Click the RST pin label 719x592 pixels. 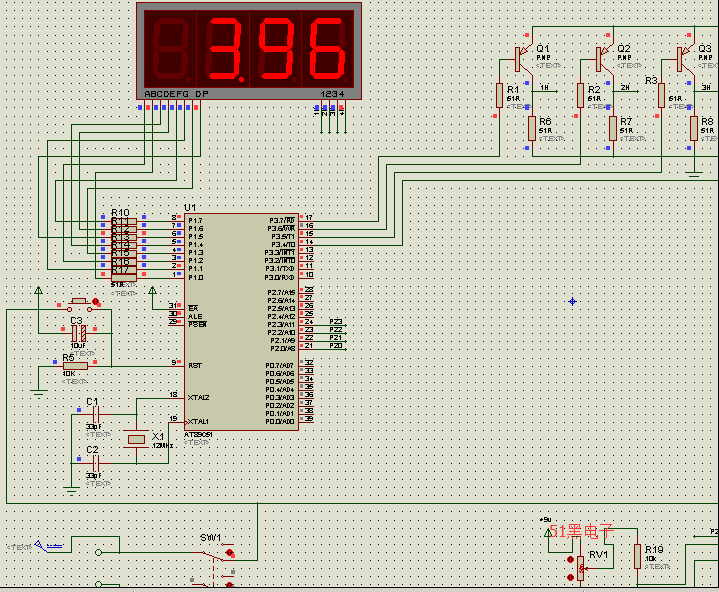[x=195, y=365]
